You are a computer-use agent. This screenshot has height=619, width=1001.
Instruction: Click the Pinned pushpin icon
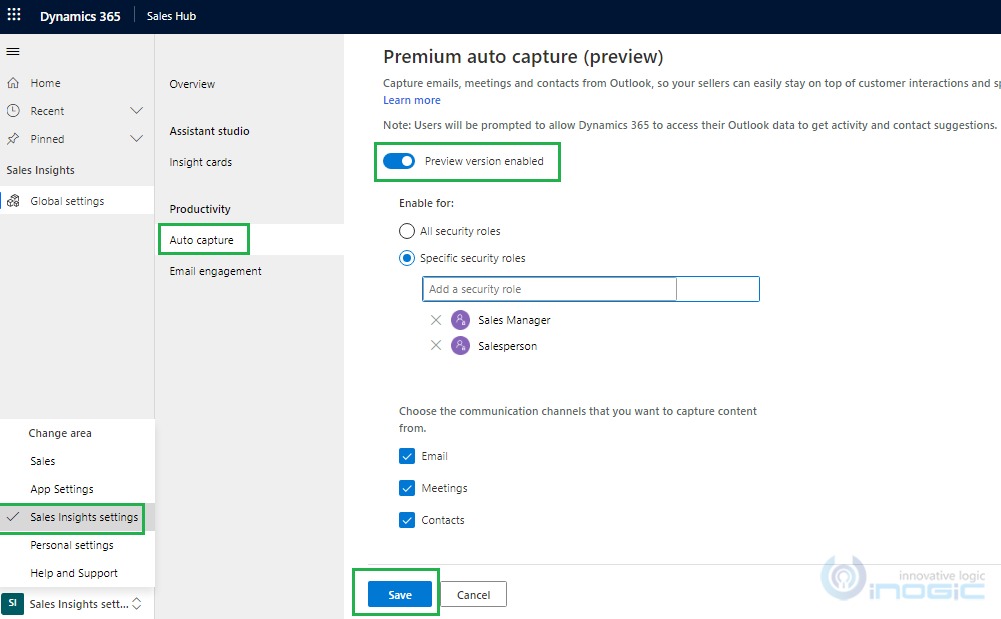point(13,138)
